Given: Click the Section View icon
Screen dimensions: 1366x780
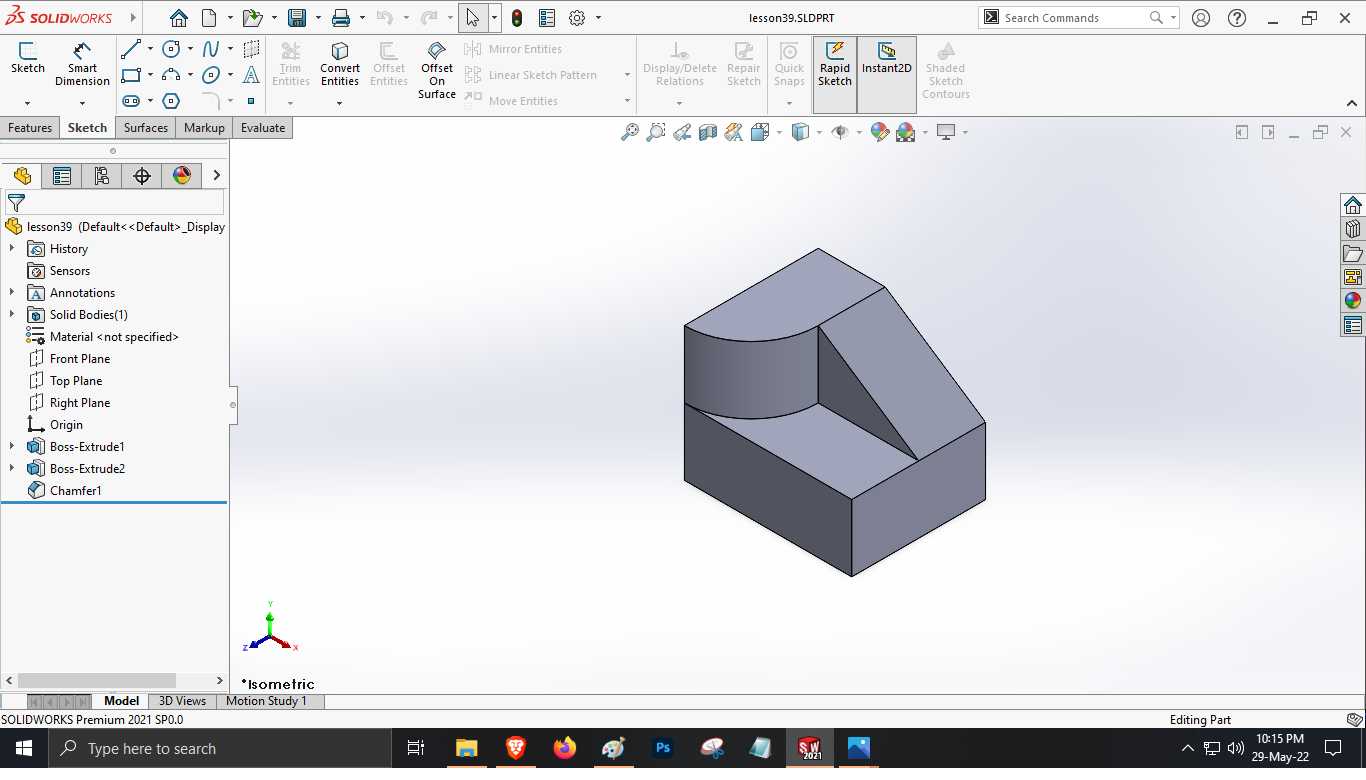Looking at the screenshot, I should (708, 132).
